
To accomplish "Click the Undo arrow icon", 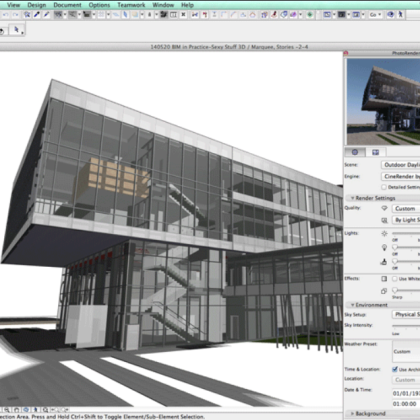I will 5,15.
